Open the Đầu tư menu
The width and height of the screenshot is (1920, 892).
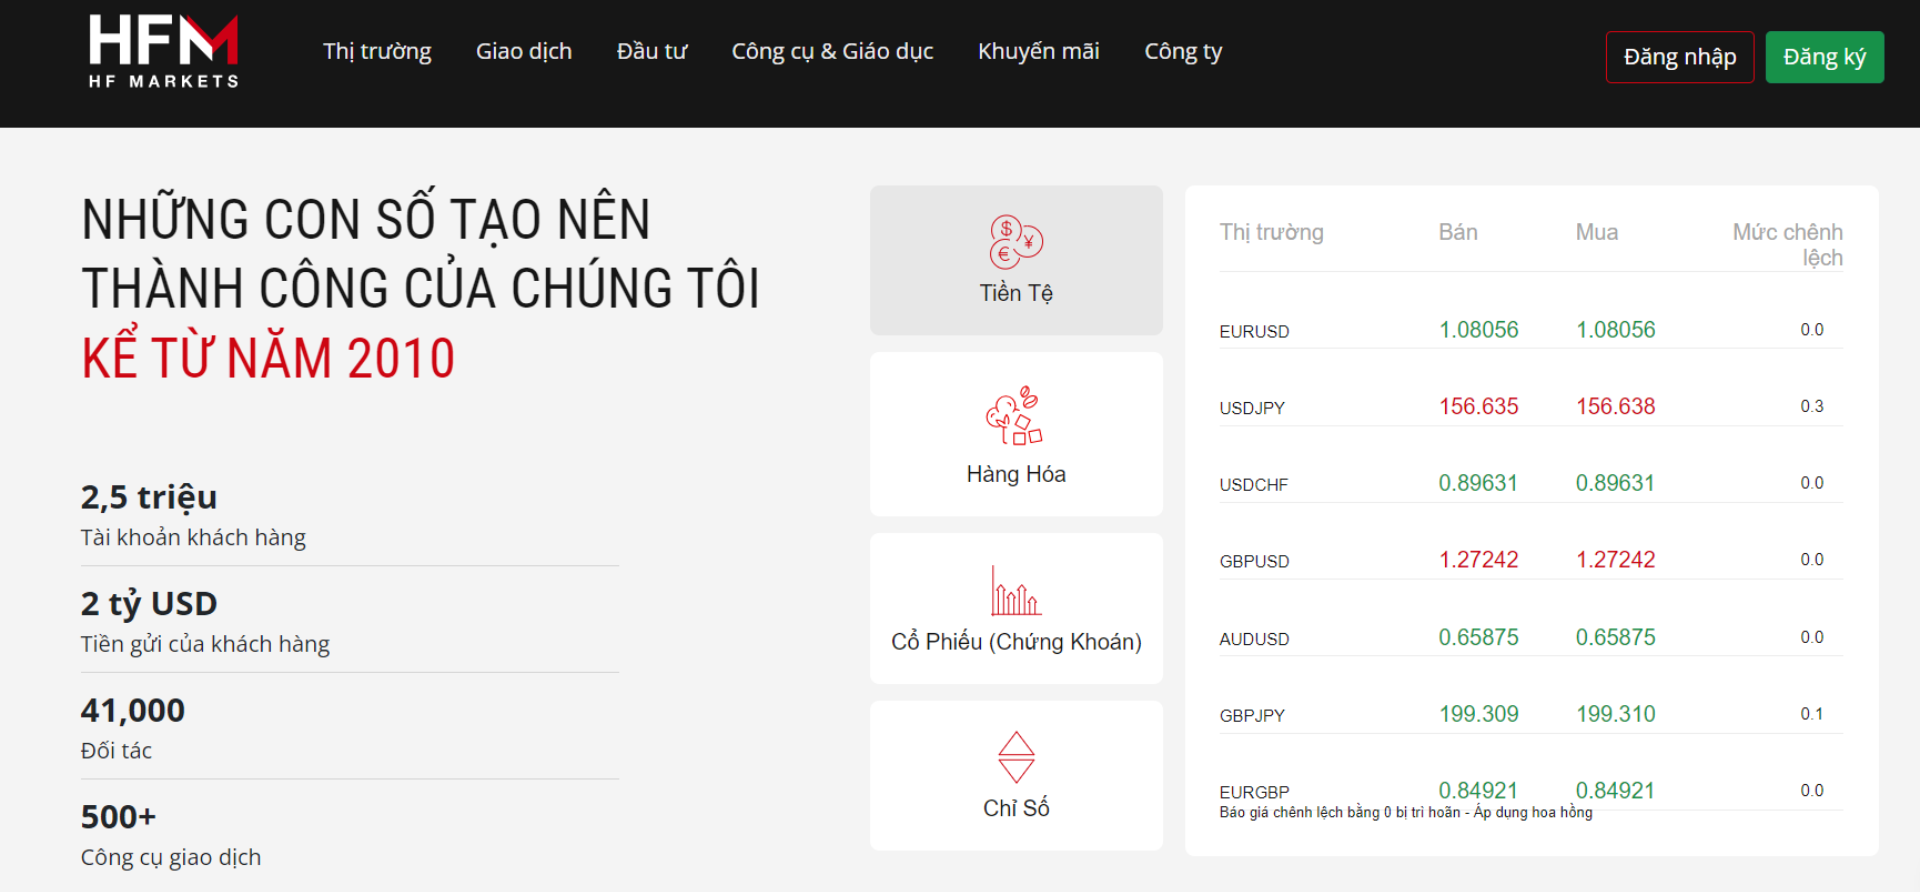651,51
